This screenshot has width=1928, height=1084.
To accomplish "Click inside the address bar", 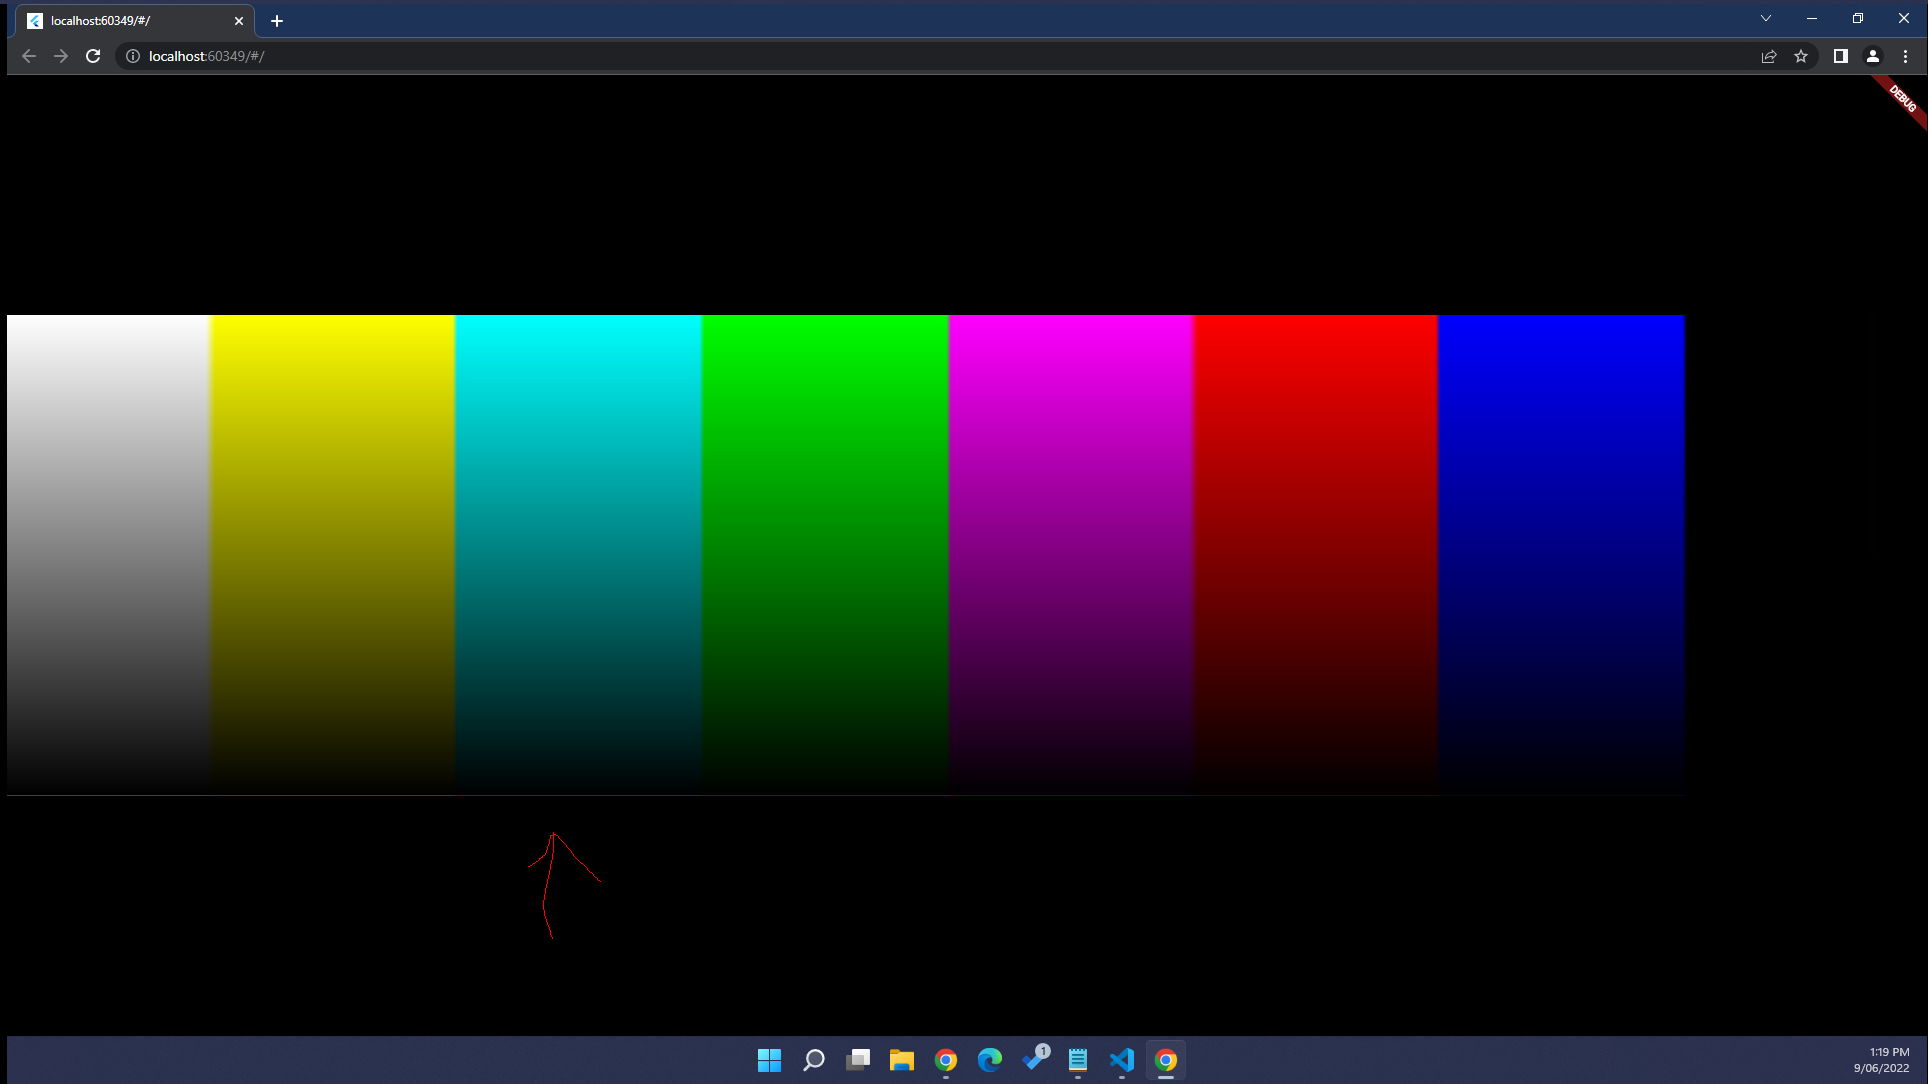I will tap(400, 56).
